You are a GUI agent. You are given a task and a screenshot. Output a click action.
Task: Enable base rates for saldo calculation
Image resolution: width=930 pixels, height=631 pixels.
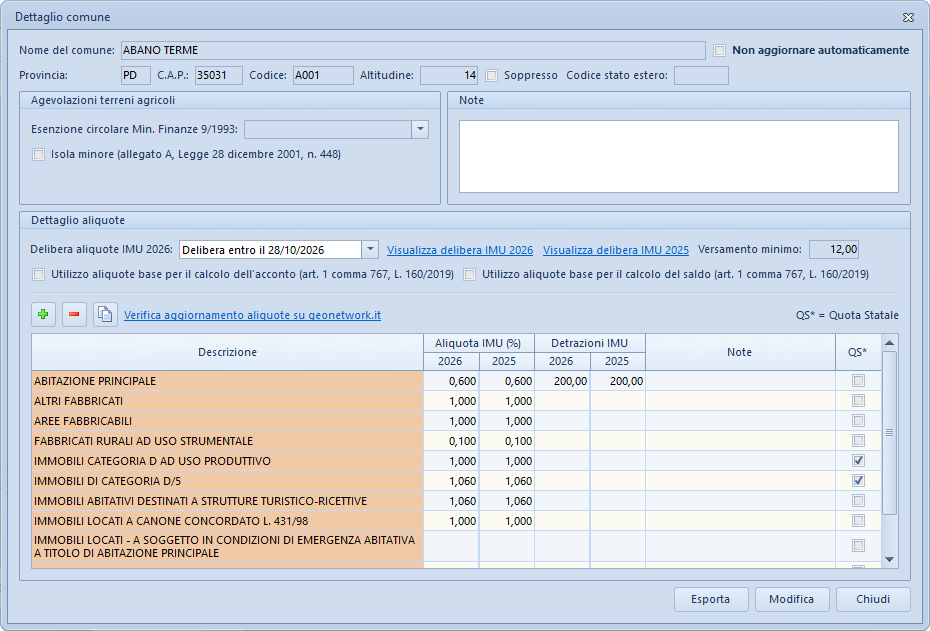(x=469, y=274)
